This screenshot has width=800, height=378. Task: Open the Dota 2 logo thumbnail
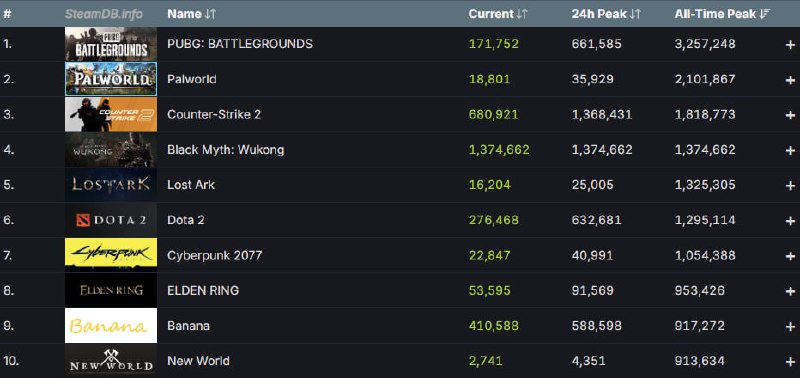pos(111,220)
